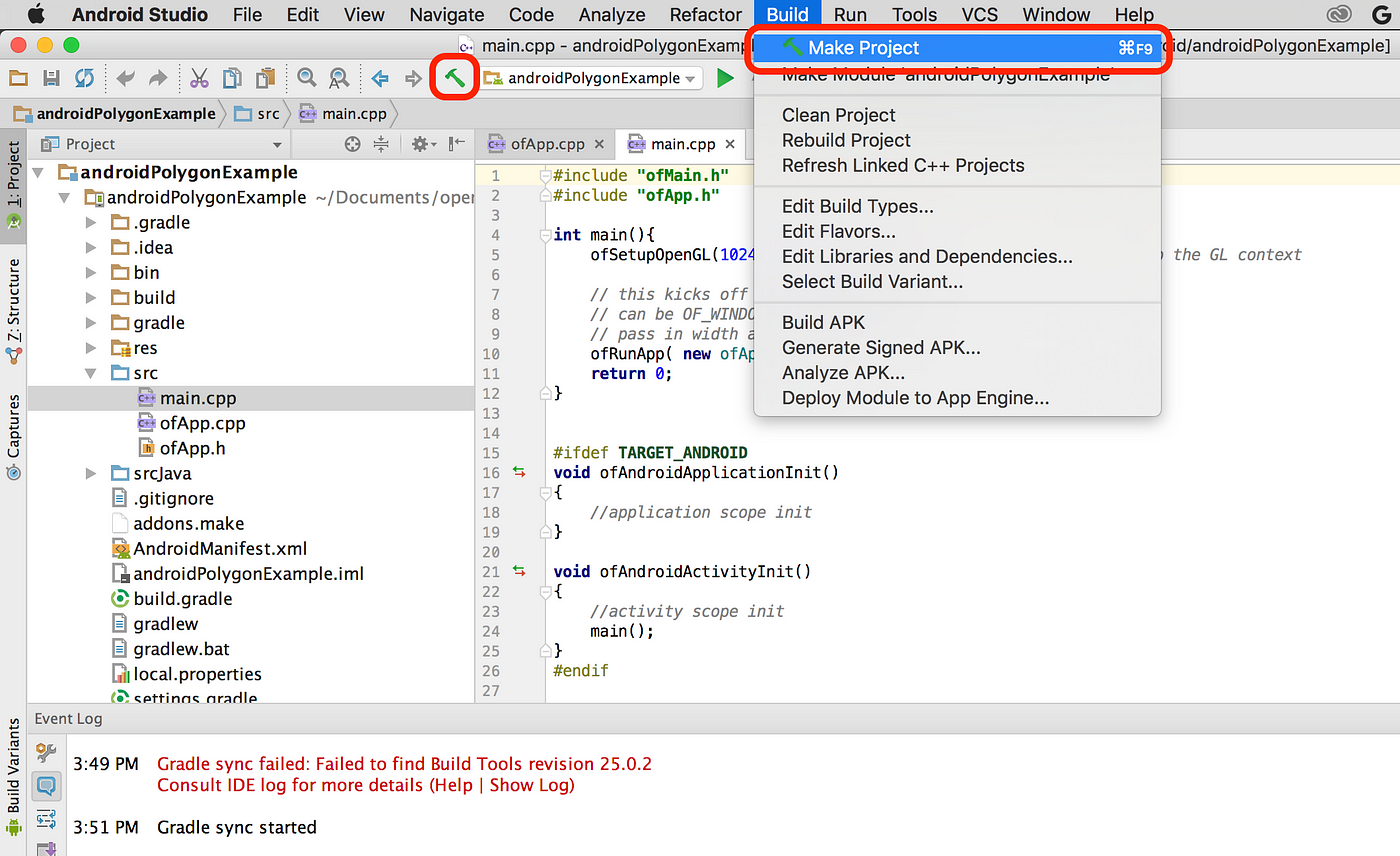Click the Redo arrow in toolbar

tap(158, 78)
